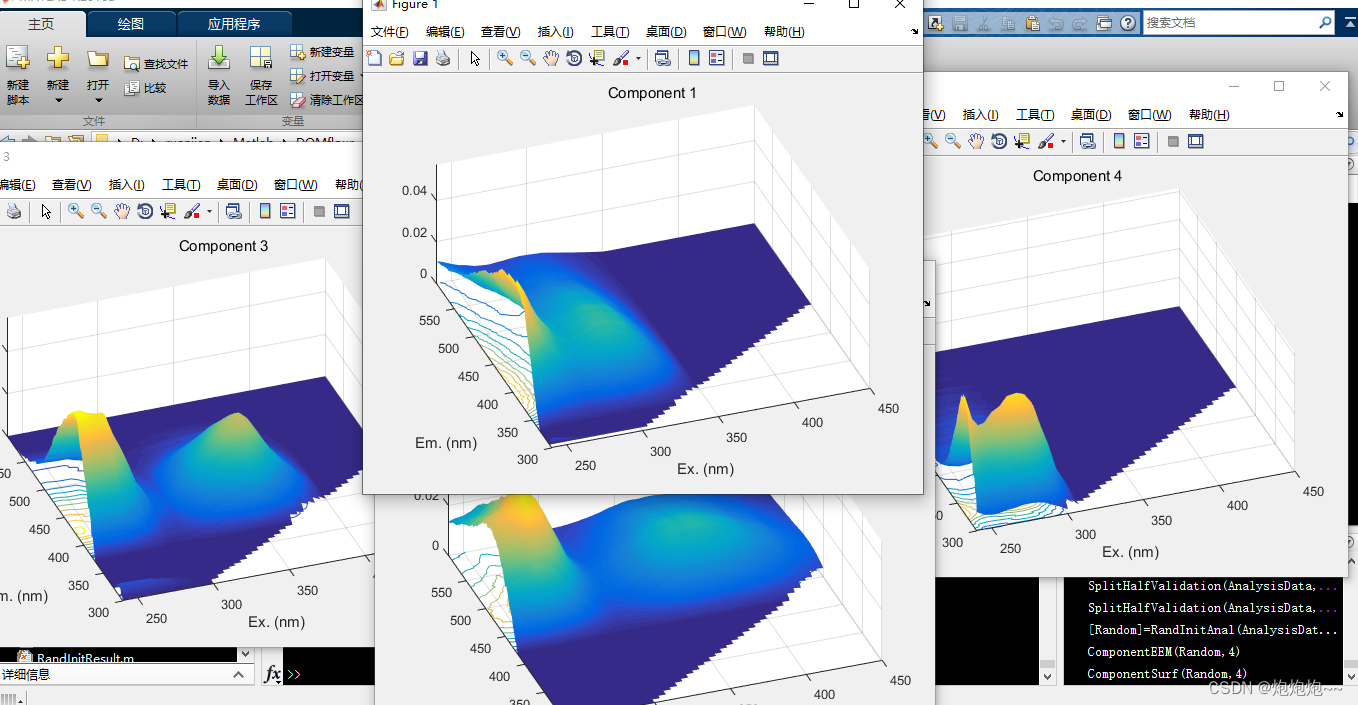
Task: Open 窗口(W) menu in Figure 1
Action: (x=725, y=32)
